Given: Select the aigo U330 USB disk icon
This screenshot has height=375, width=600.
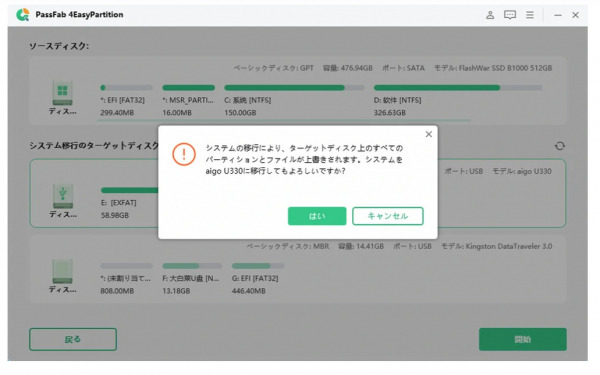Looking at the screenshot, I should tap(63, 196).
